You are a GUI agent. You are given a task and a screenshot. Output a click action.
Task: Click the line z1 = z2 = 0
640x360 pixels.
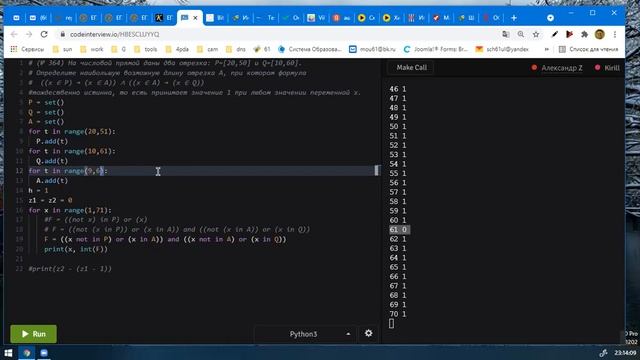50,200
